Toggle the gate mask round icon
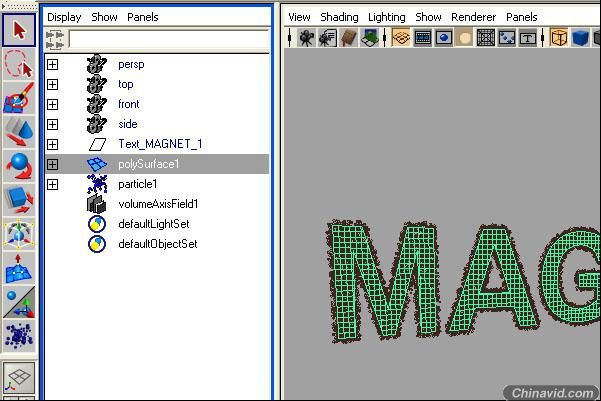Screen dimensions: 601x401 pyautogui.click(x=465, y=38)
